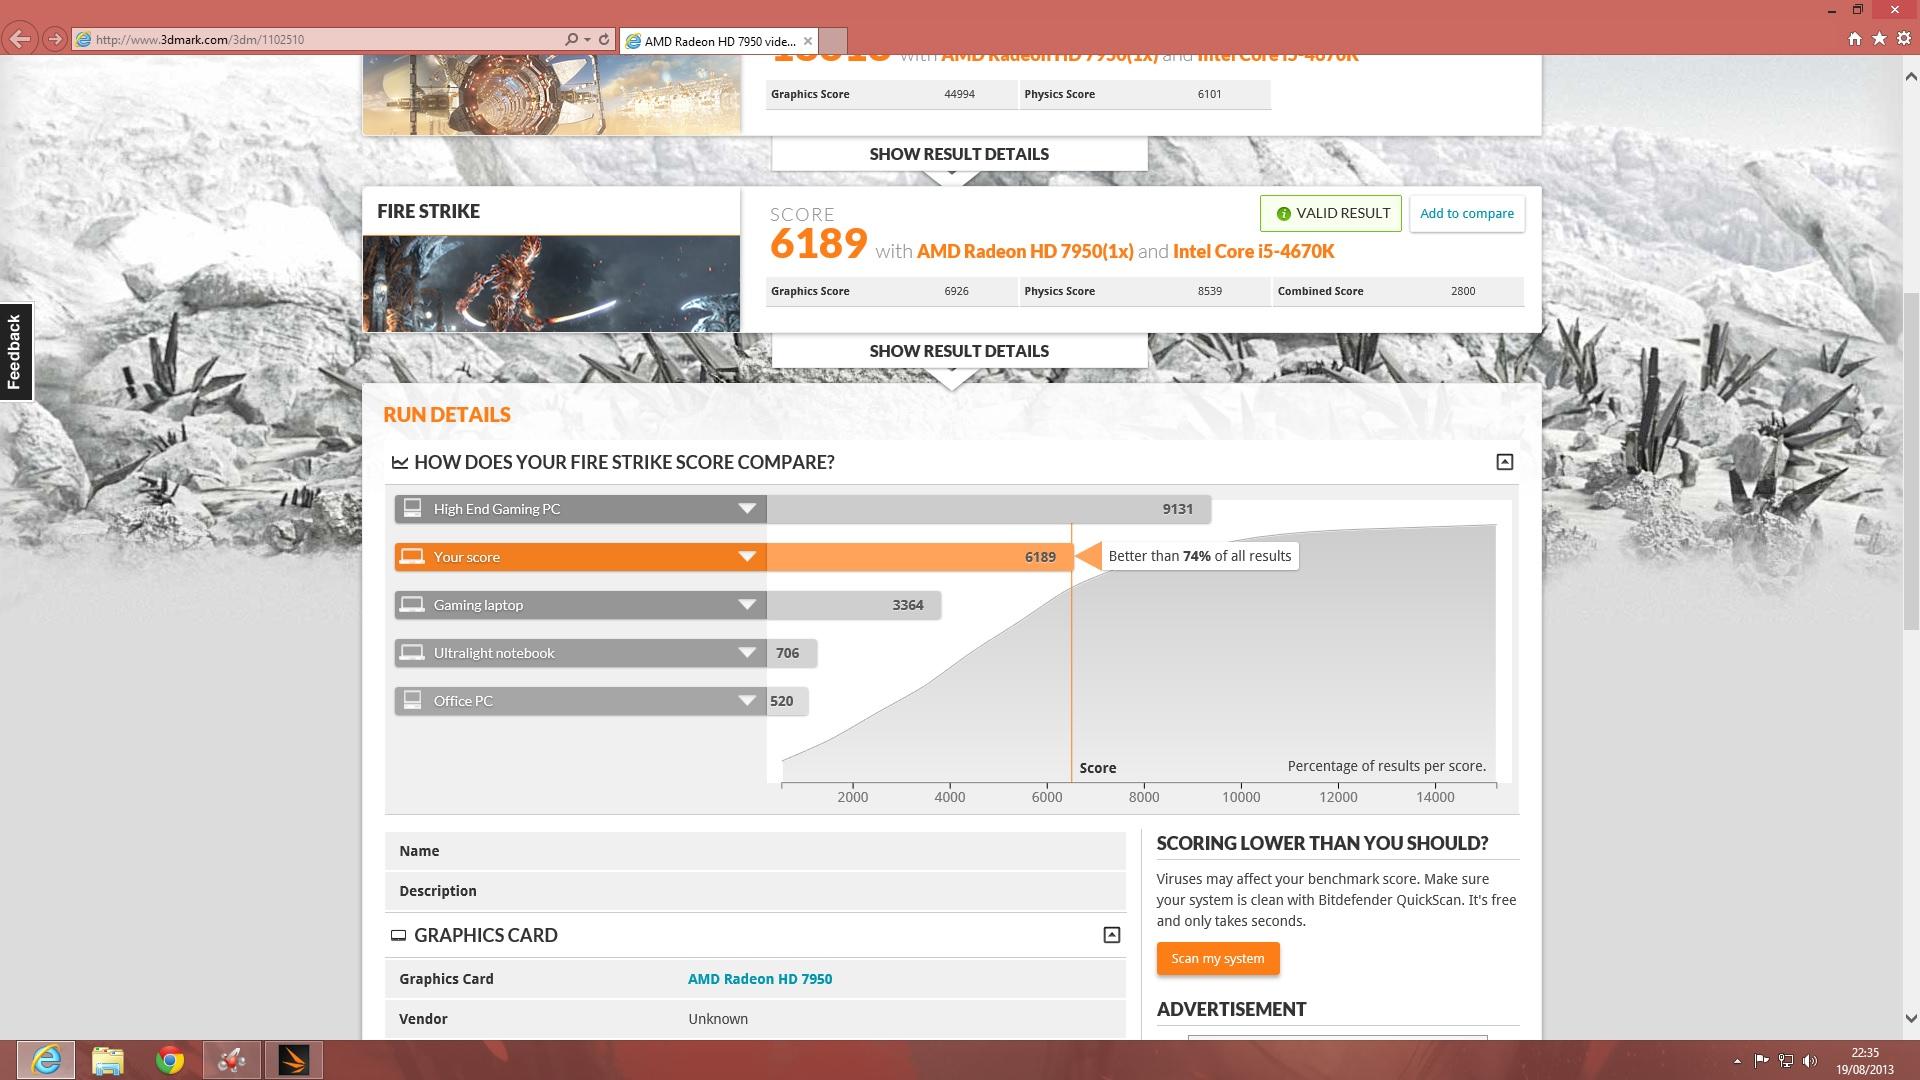Click the orange 6189 score bar
Image resolution: width=1920 pixels, height=1080 pixels.
[919, 557]
